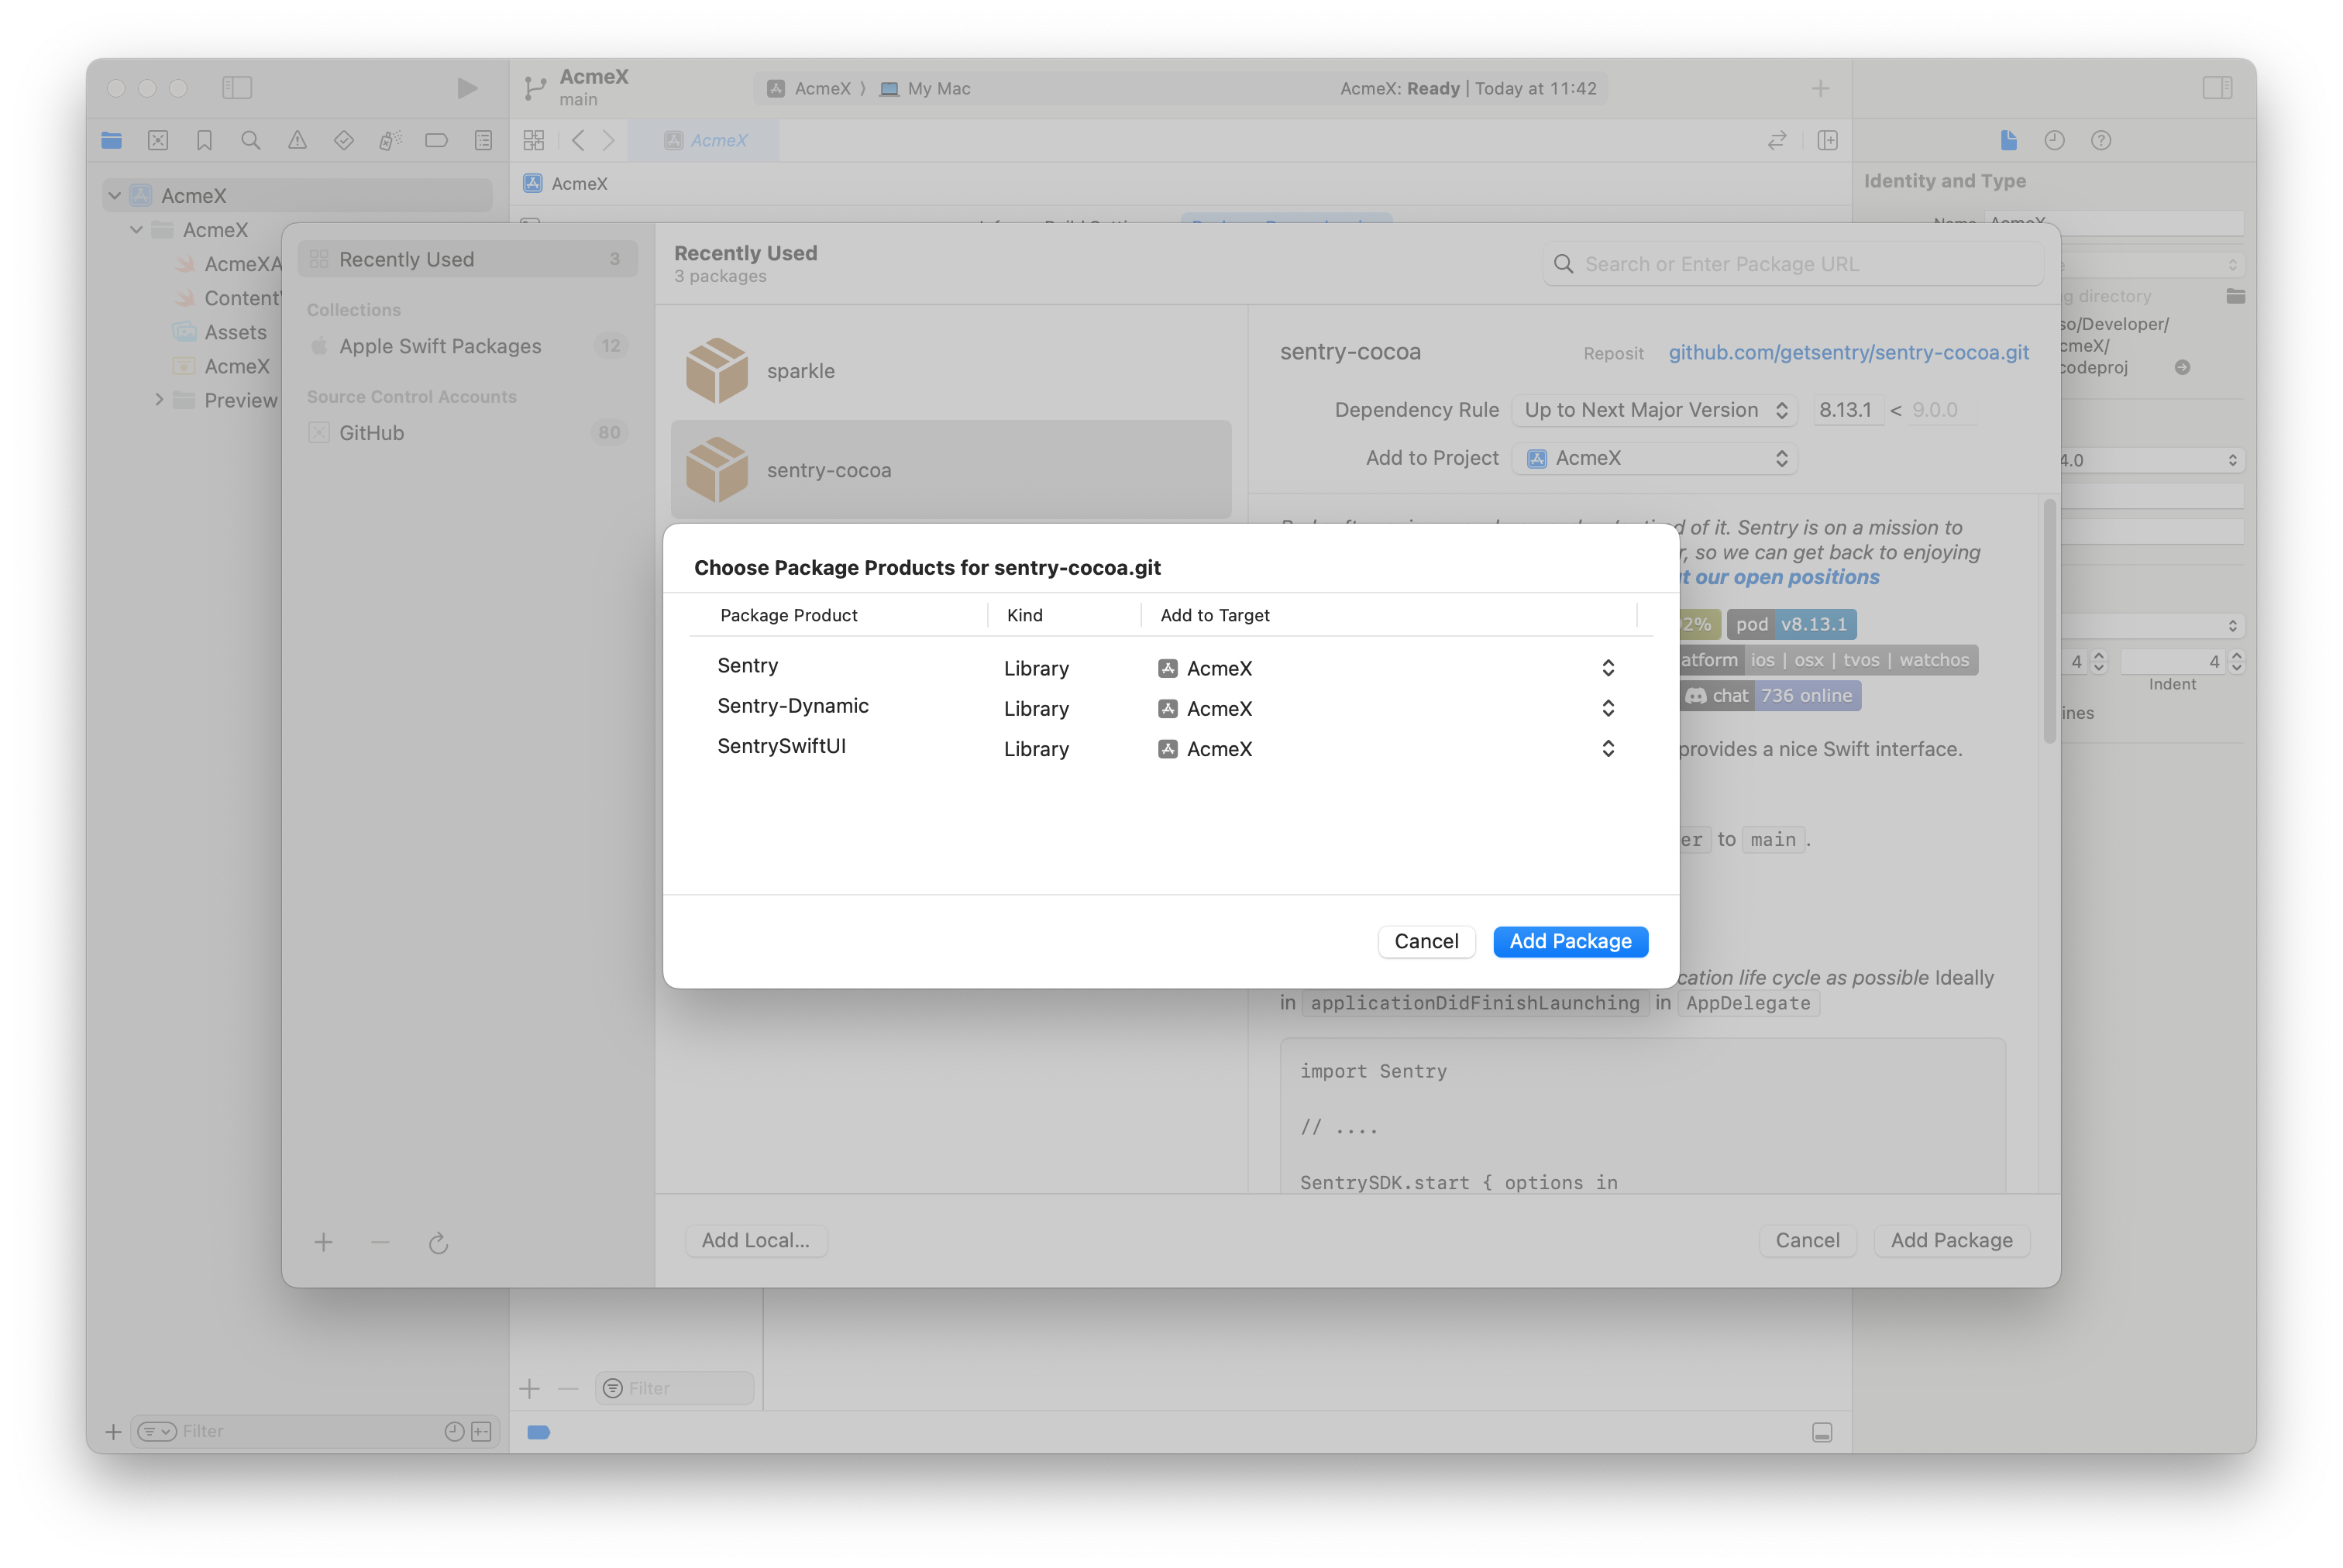Open the Bookmarks navigator
Screen dimensions: 2343x1568
[204, 140]
